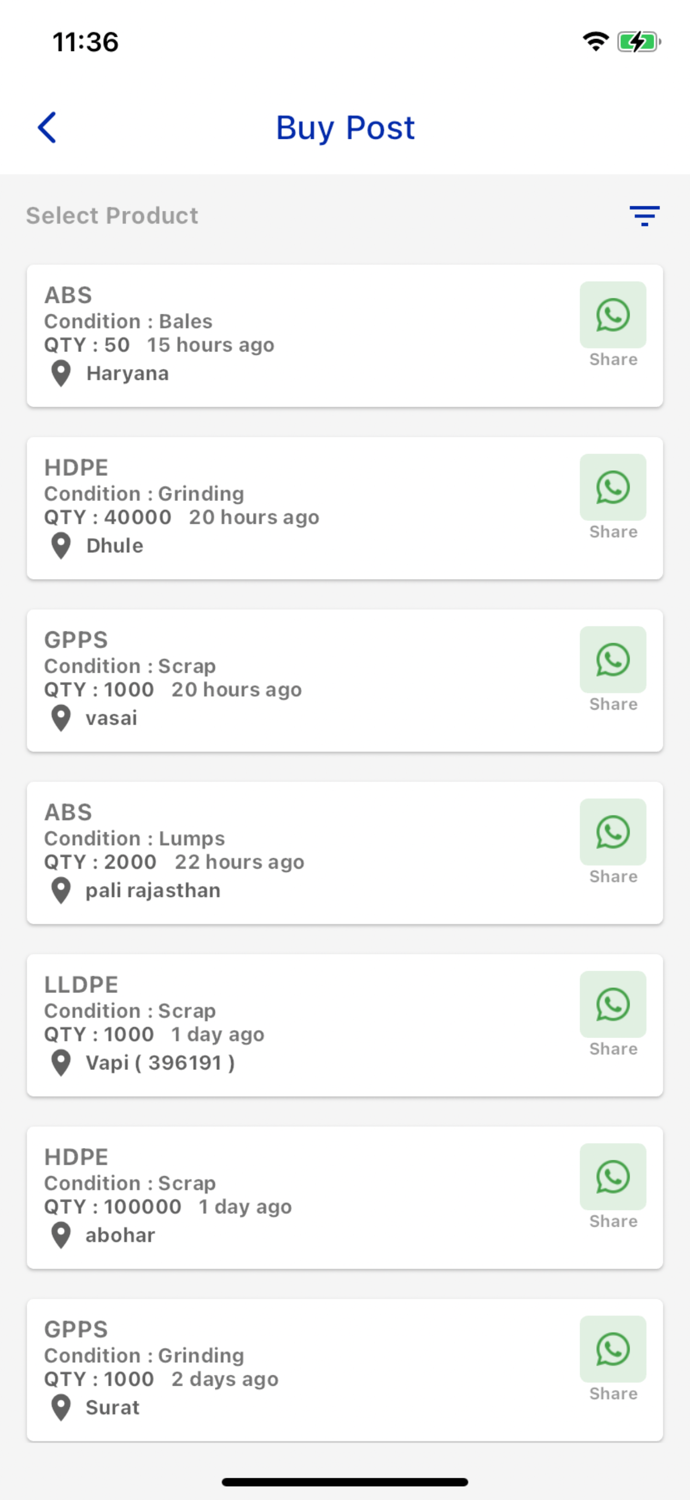The image size is (690, 1500).
Task: Click the Haryana location pin icon
Action: (60, 373)
